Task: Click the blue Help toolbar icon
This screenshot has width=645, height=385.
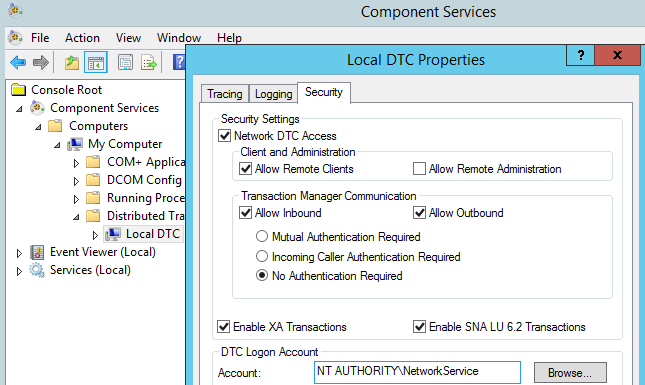Action: [x=179, y=63]
